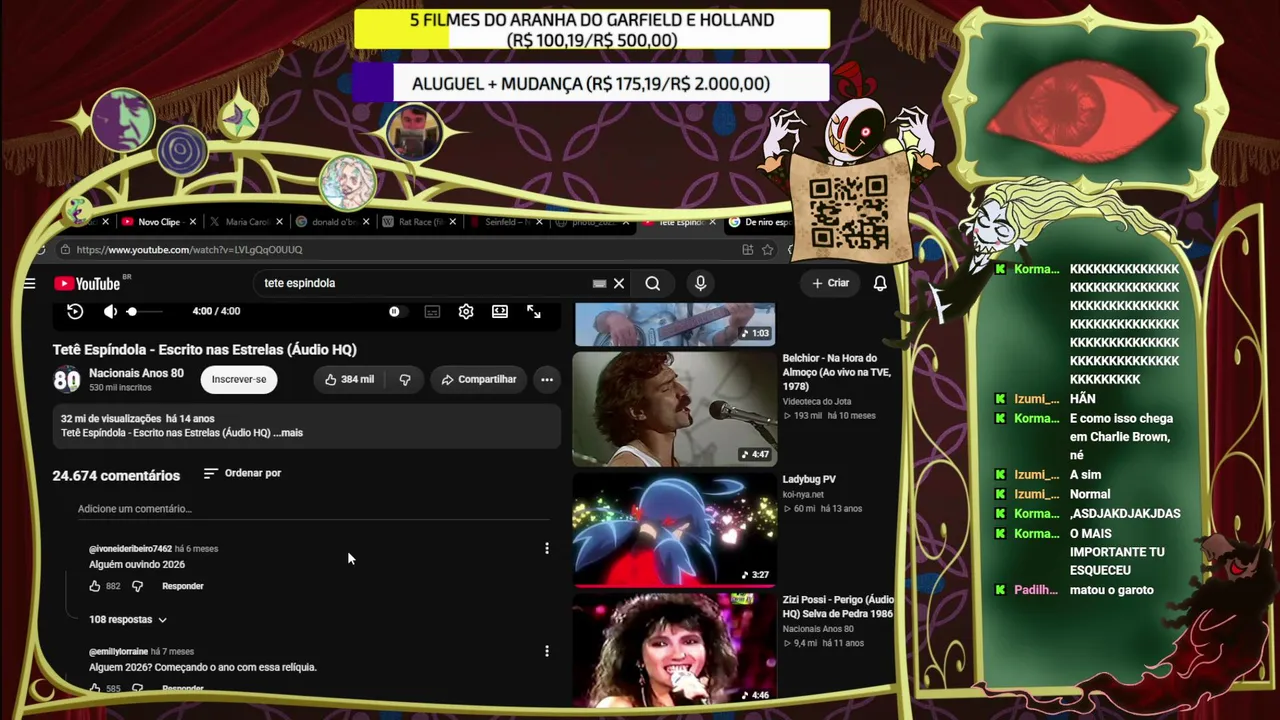Viewport: 1280px width, 720px height.
Task: Clear the 'tete espindola' search text
Action: 619,283
